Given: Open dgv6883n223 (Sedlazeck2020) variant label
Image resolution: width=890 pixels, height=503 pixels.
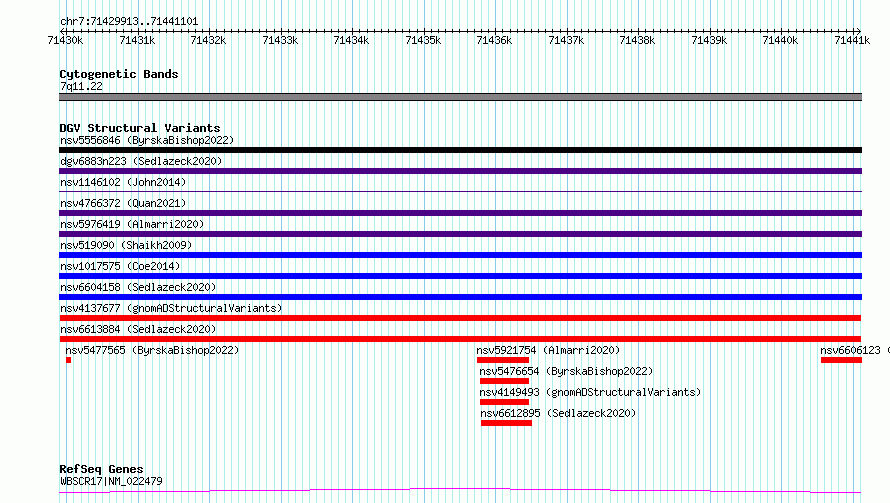Looking at the screenshot, I should tap(141, 161).
